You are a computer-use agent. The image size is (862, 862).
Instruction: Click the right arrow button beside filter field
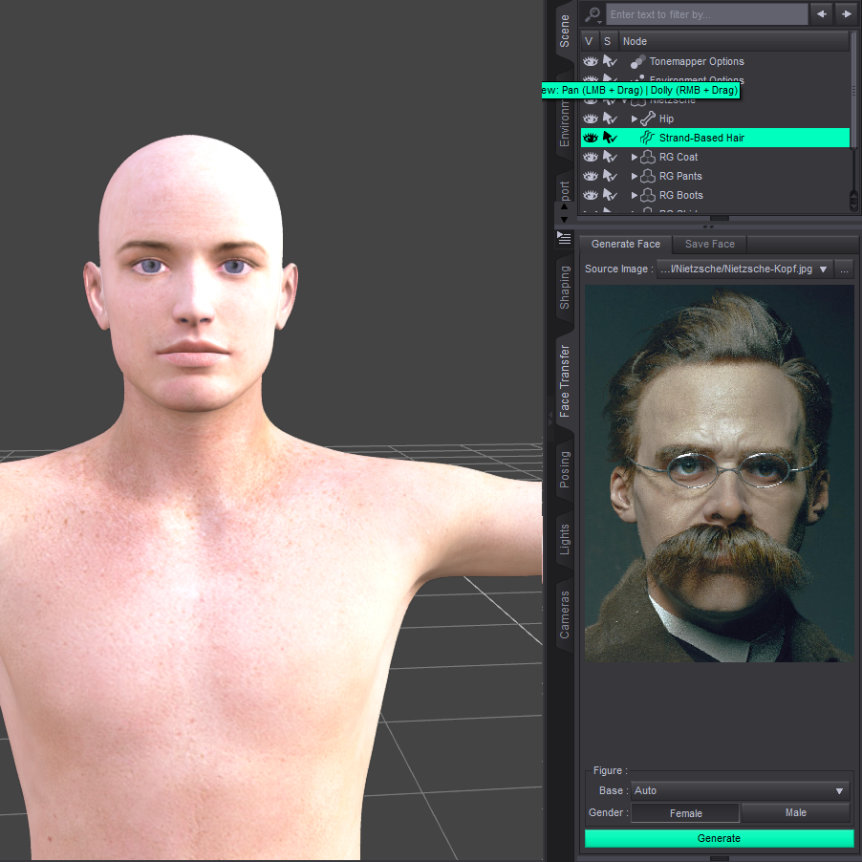(x=846, y=14)
